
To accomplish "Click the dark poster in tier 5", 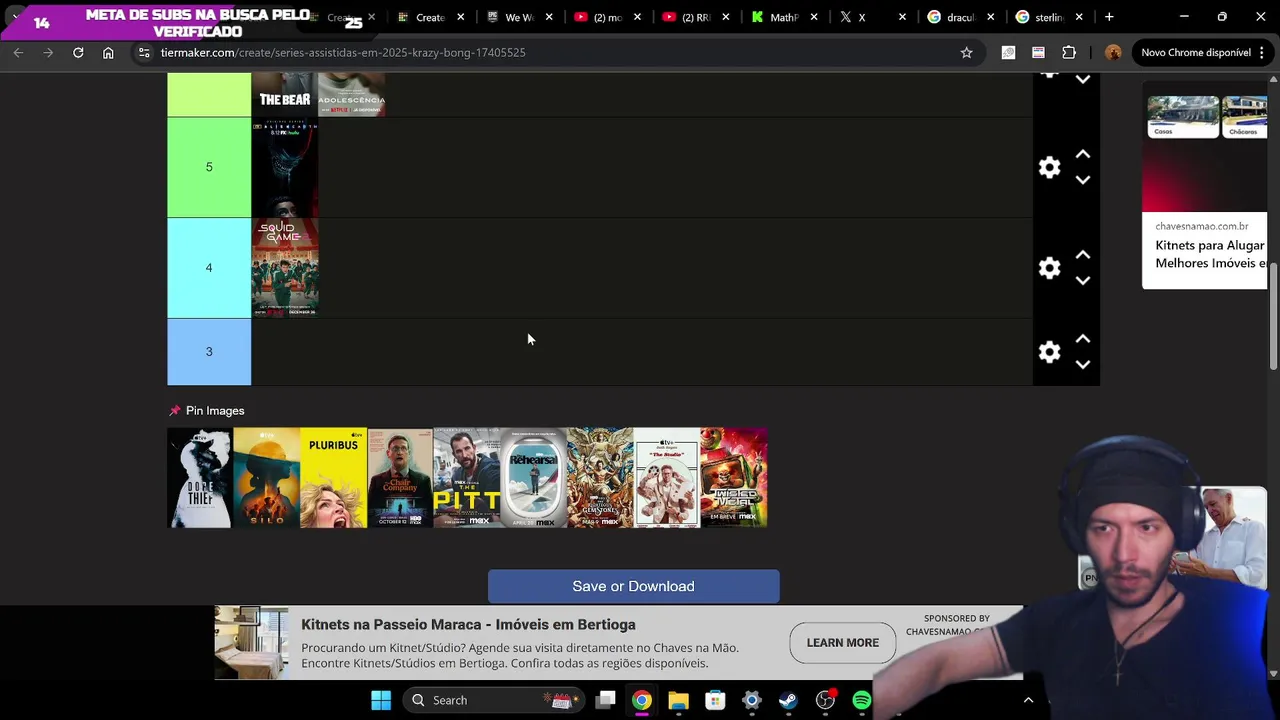I will (x=285, y=168).
